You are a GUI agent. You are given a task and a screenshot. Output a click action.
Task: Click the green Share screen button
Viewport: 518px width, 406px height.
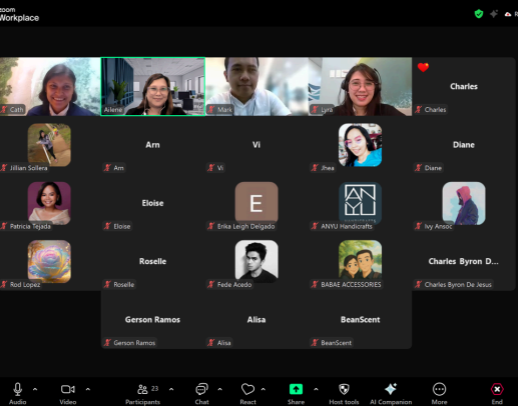(296, 389)
